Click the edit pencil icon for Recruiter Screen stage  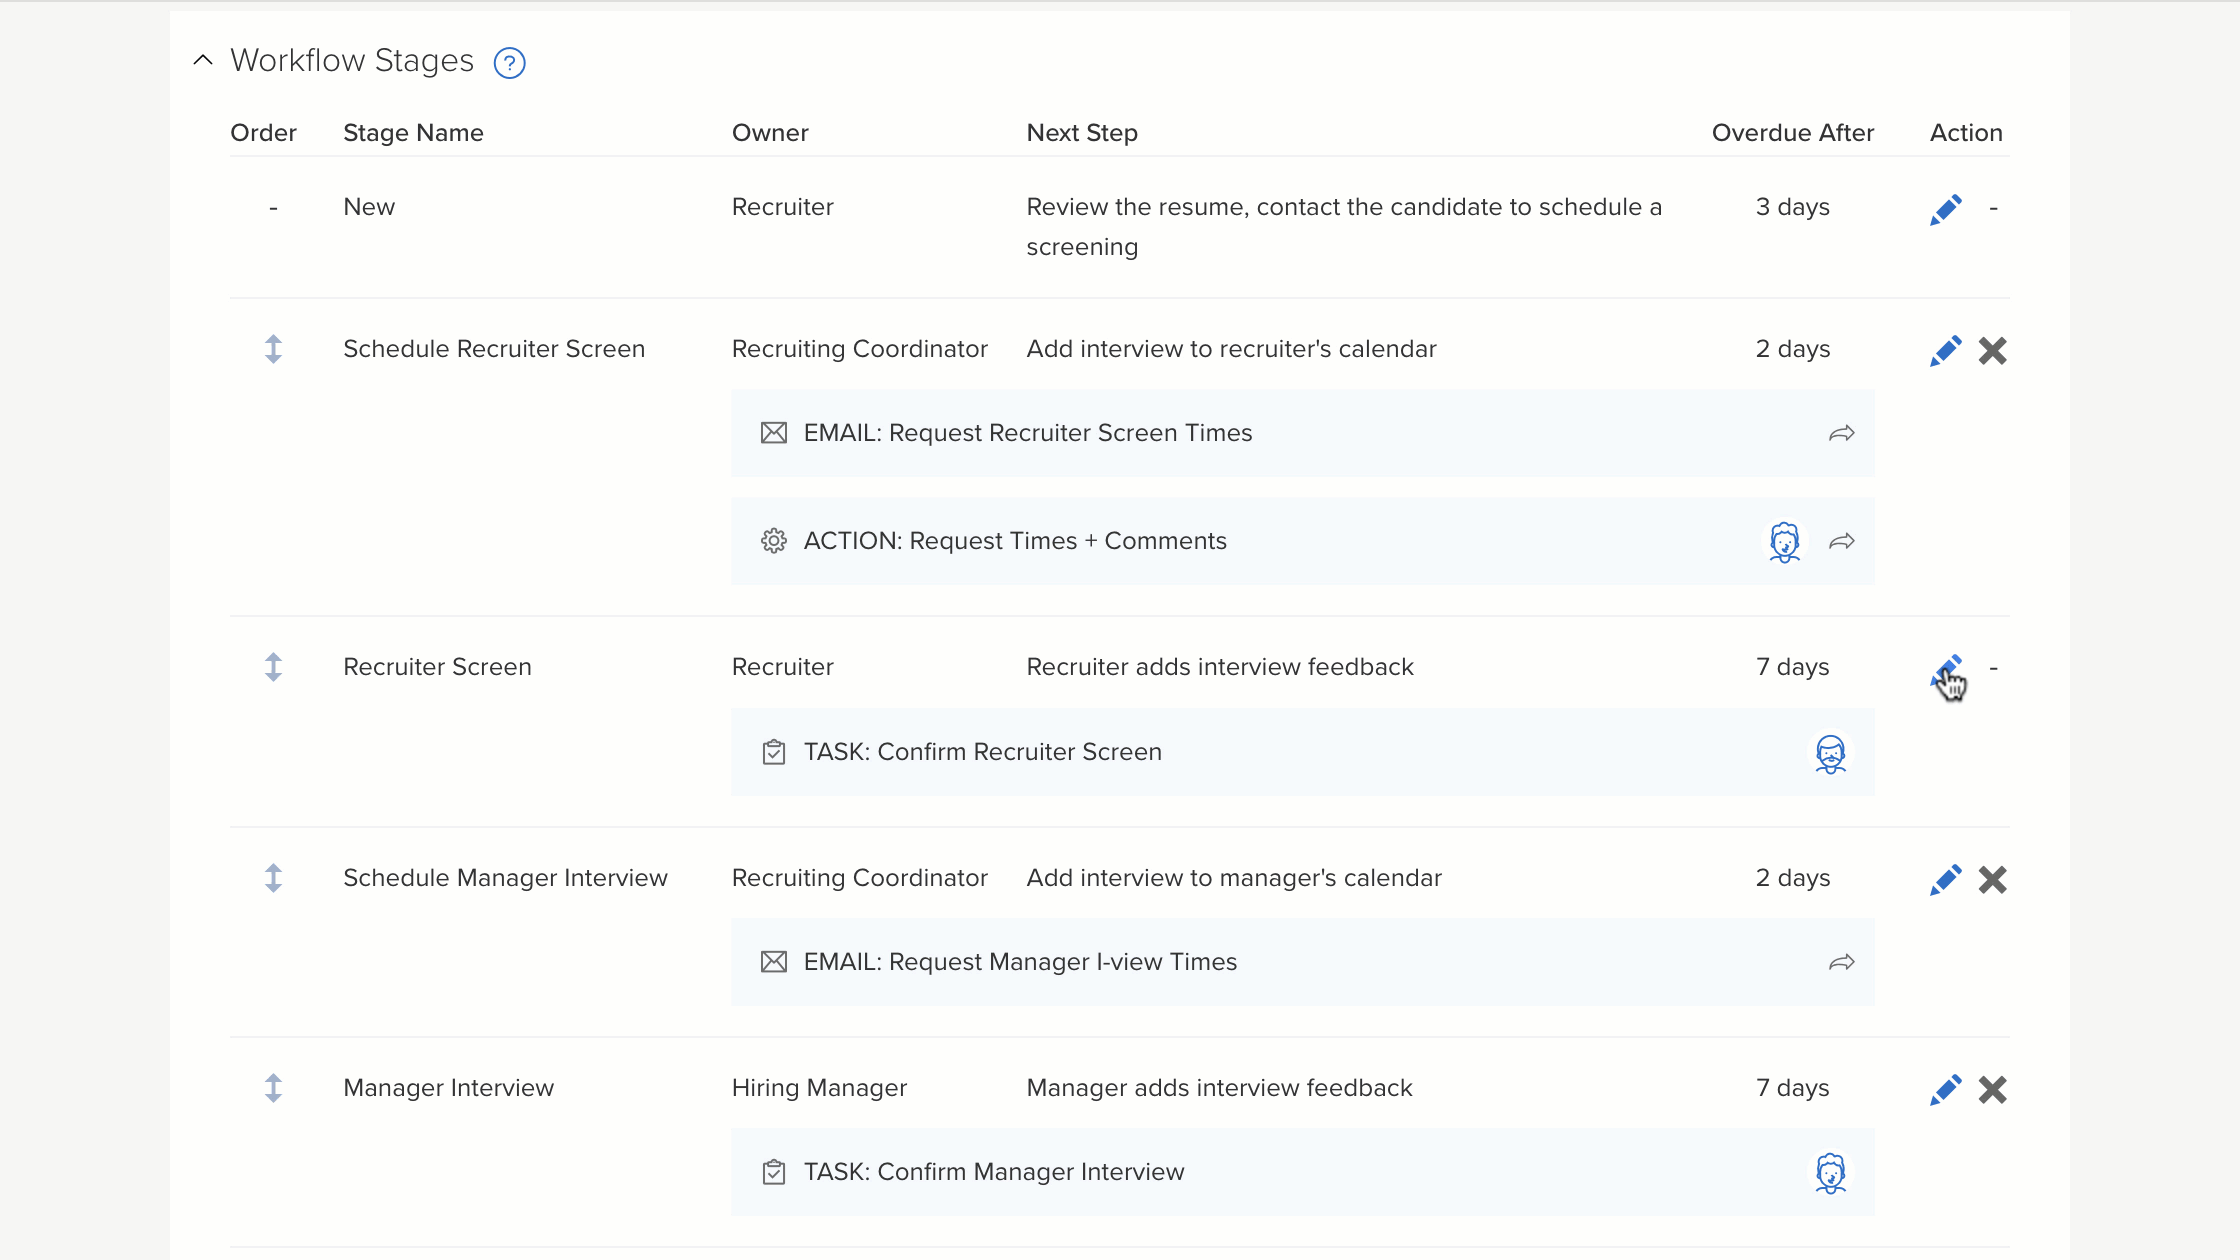tap(1945, 668)
